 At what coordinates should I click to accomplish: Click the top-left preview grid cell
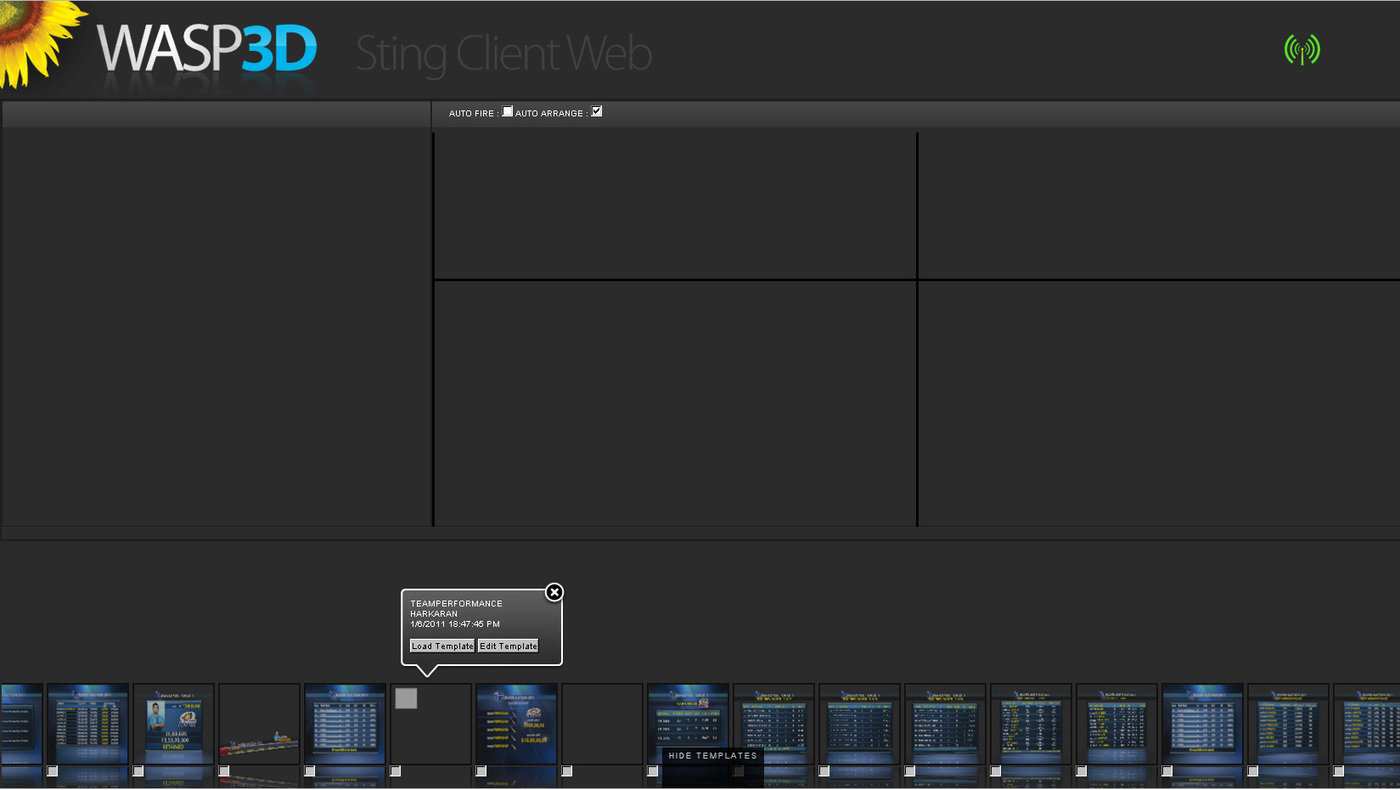tap(675, 206)
